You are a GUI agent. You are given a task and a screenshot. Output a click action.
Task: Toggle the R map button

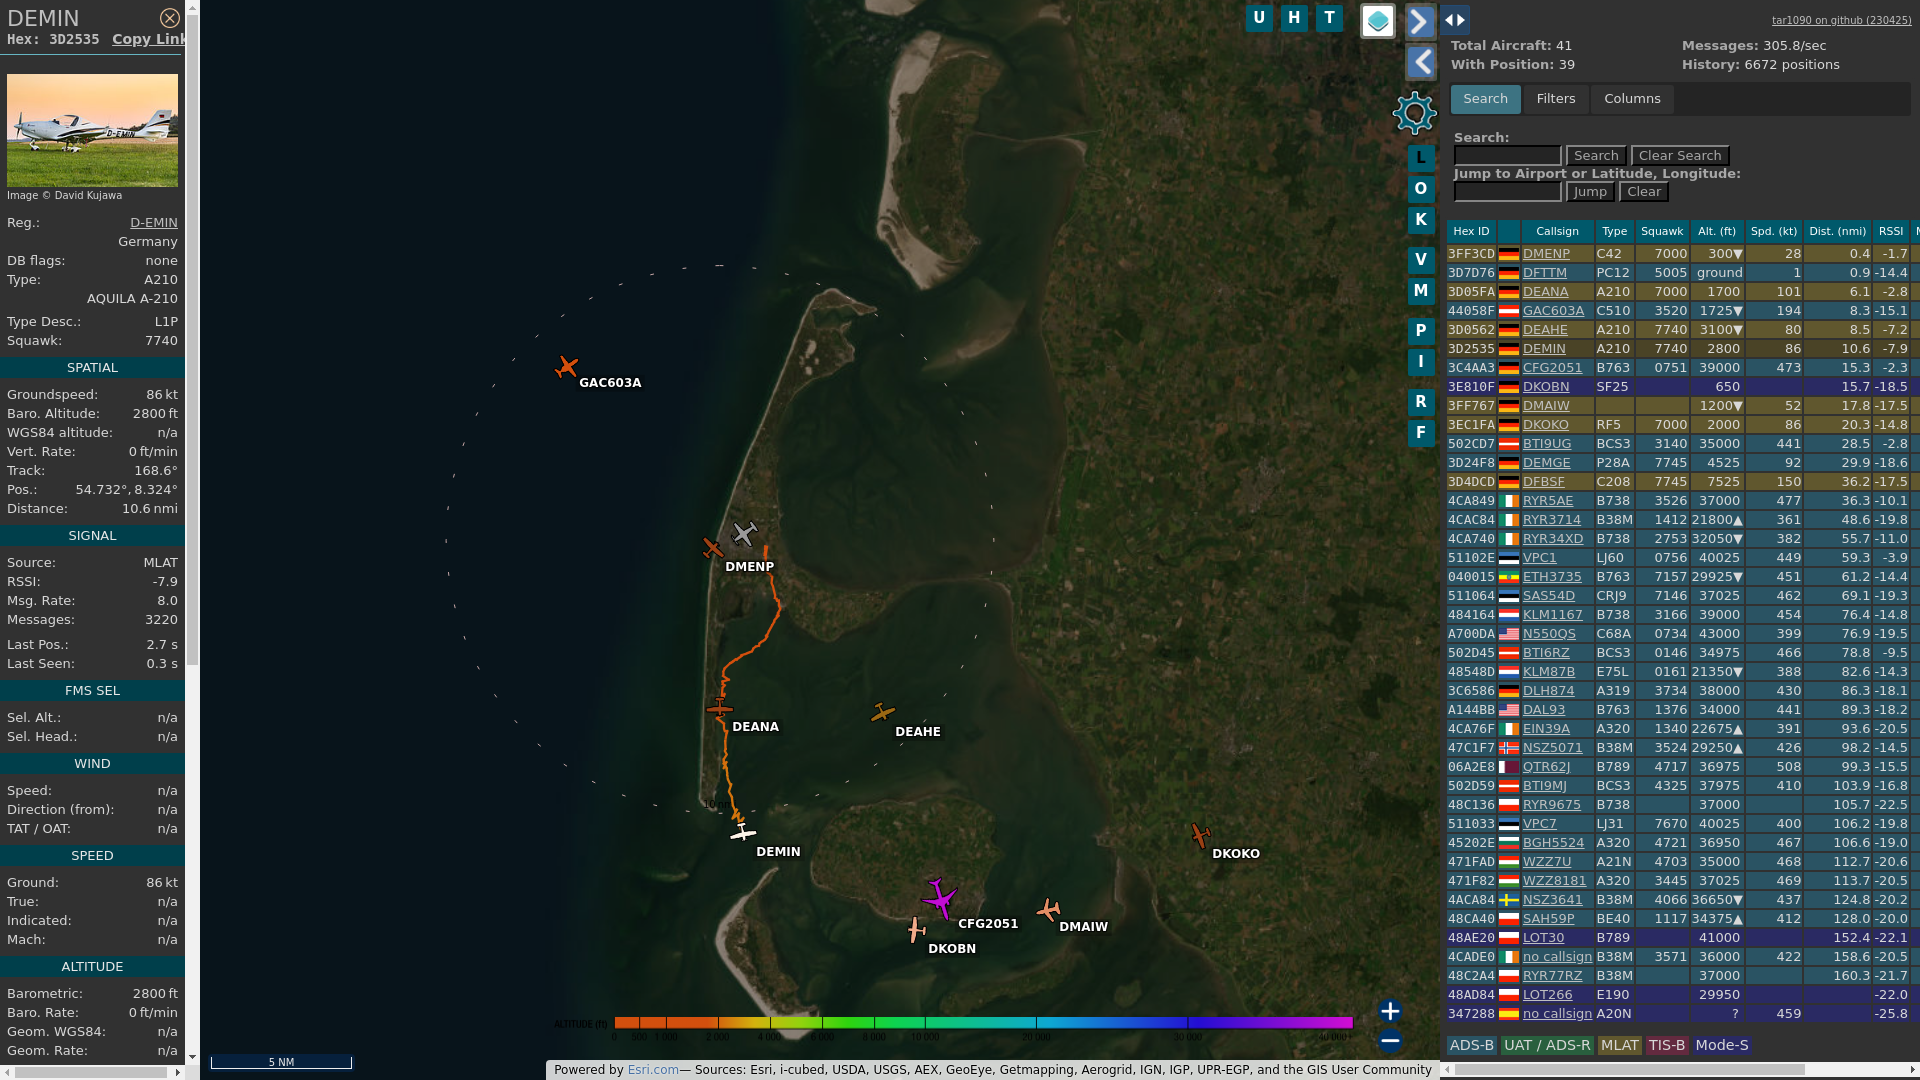coord(1421,402)
